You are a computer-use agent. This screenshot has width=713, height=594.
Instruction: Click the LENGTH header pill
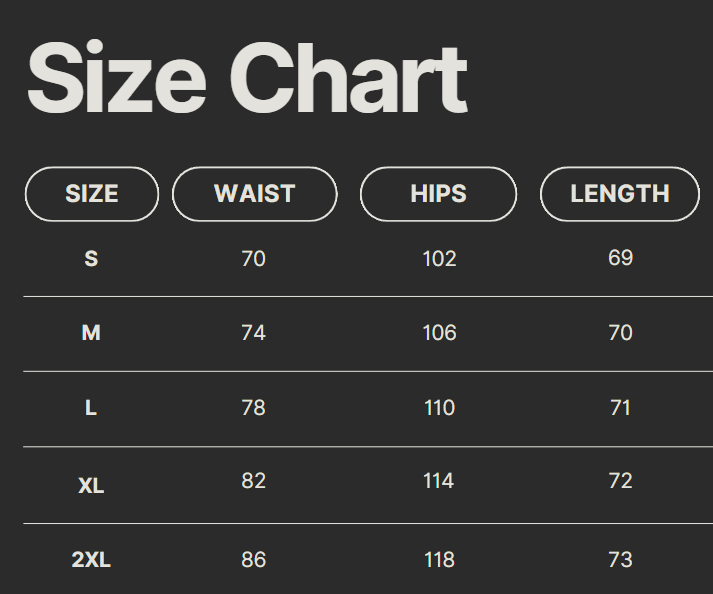pyautogui.click(x=620, y=194)
